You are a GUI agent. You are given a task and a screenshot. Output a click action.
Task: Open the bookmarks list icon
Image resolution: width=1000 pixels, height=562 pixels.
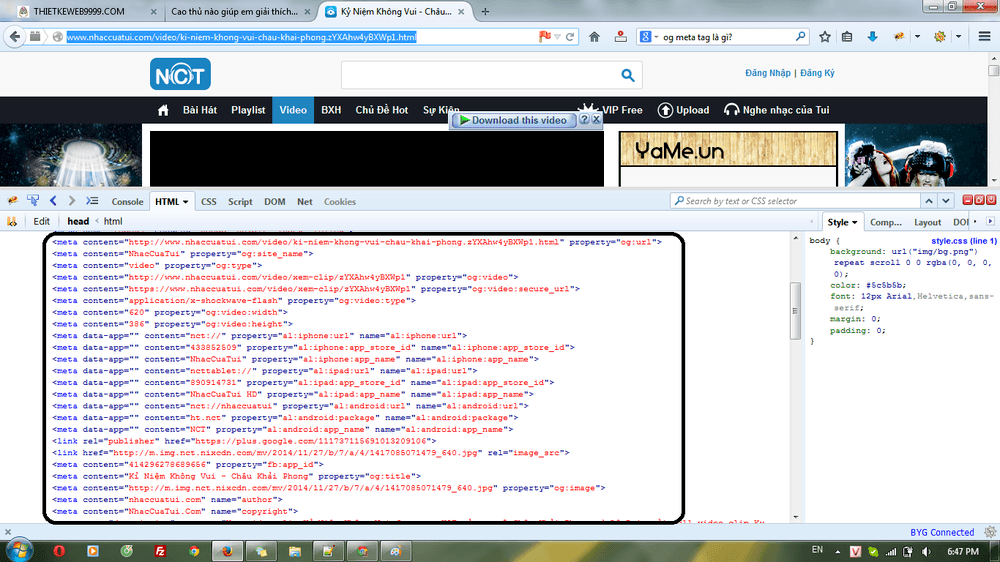pyautogui.click(x=847, y=37)
